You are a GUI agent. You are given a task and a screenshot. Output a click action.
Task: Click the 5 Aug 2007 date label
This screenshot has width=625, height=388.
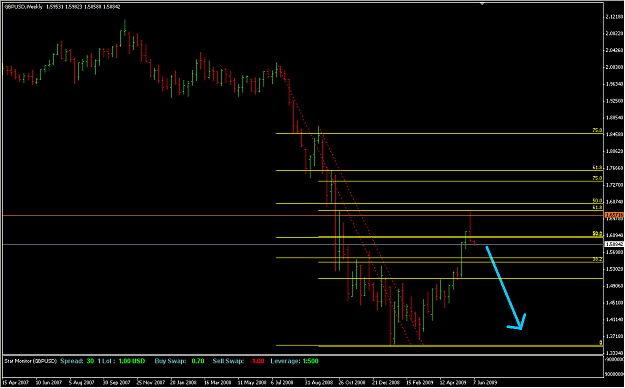click(82, 382)
